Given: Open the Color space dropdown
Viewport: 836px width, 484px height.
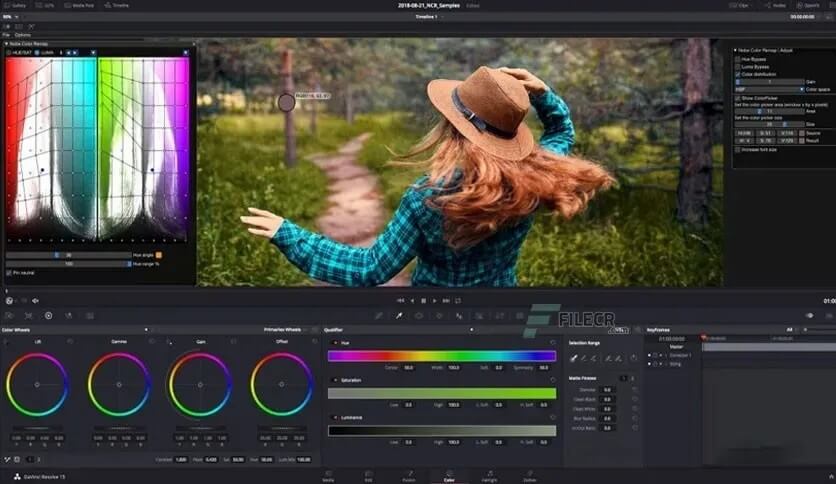Looking at the screenshot, I should click(x=769, y=89).
